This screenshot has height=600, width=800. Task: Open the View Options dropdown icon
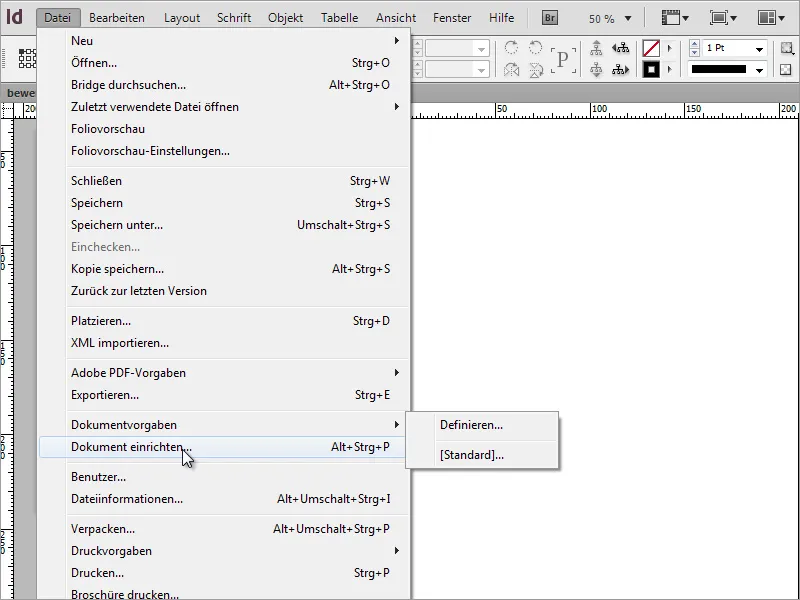[674, 18]
